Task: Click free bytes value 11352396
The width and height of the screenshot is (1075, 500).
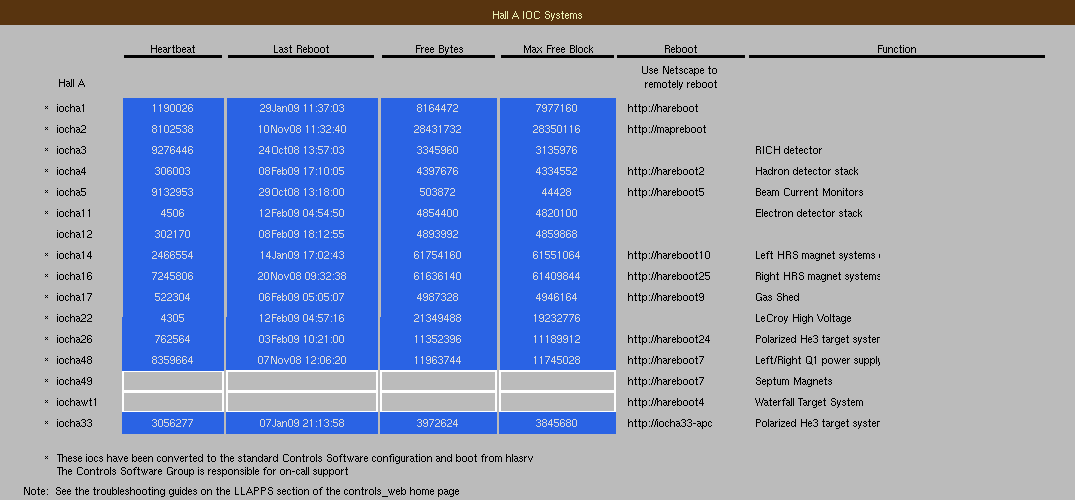Action: 439,339
